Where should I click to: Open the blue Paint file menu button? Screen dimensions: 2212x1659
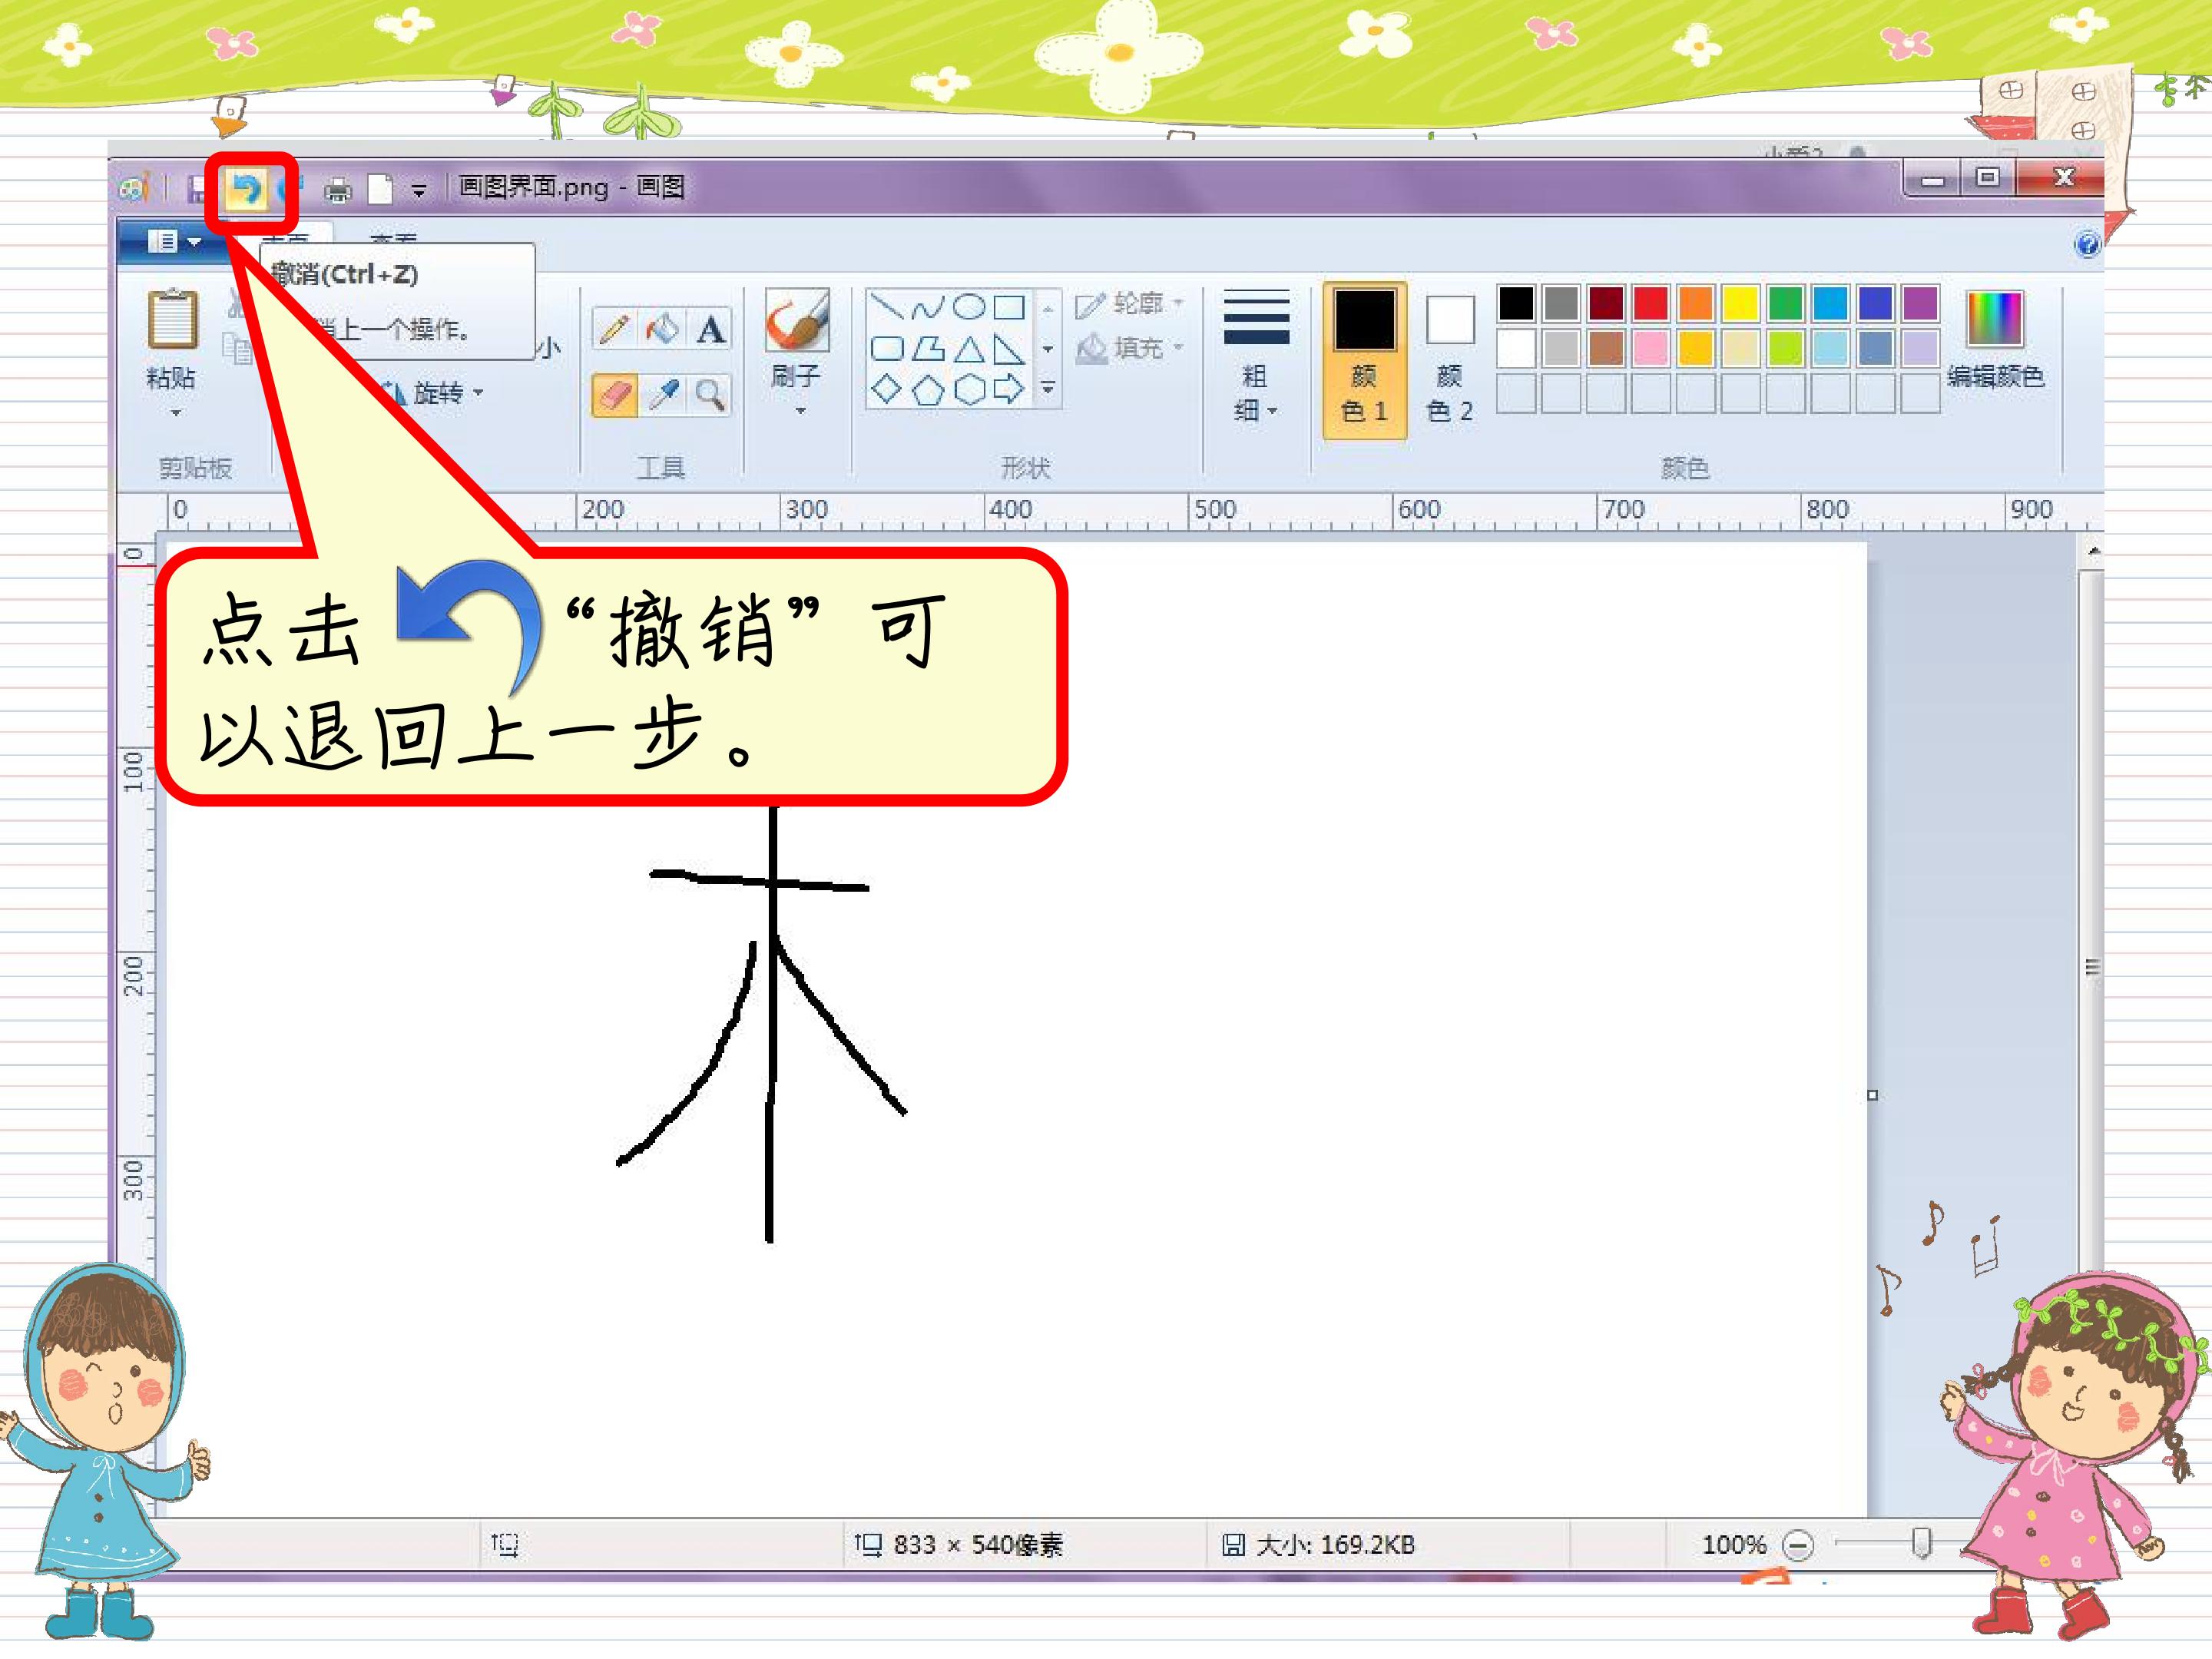pos(173,241)
